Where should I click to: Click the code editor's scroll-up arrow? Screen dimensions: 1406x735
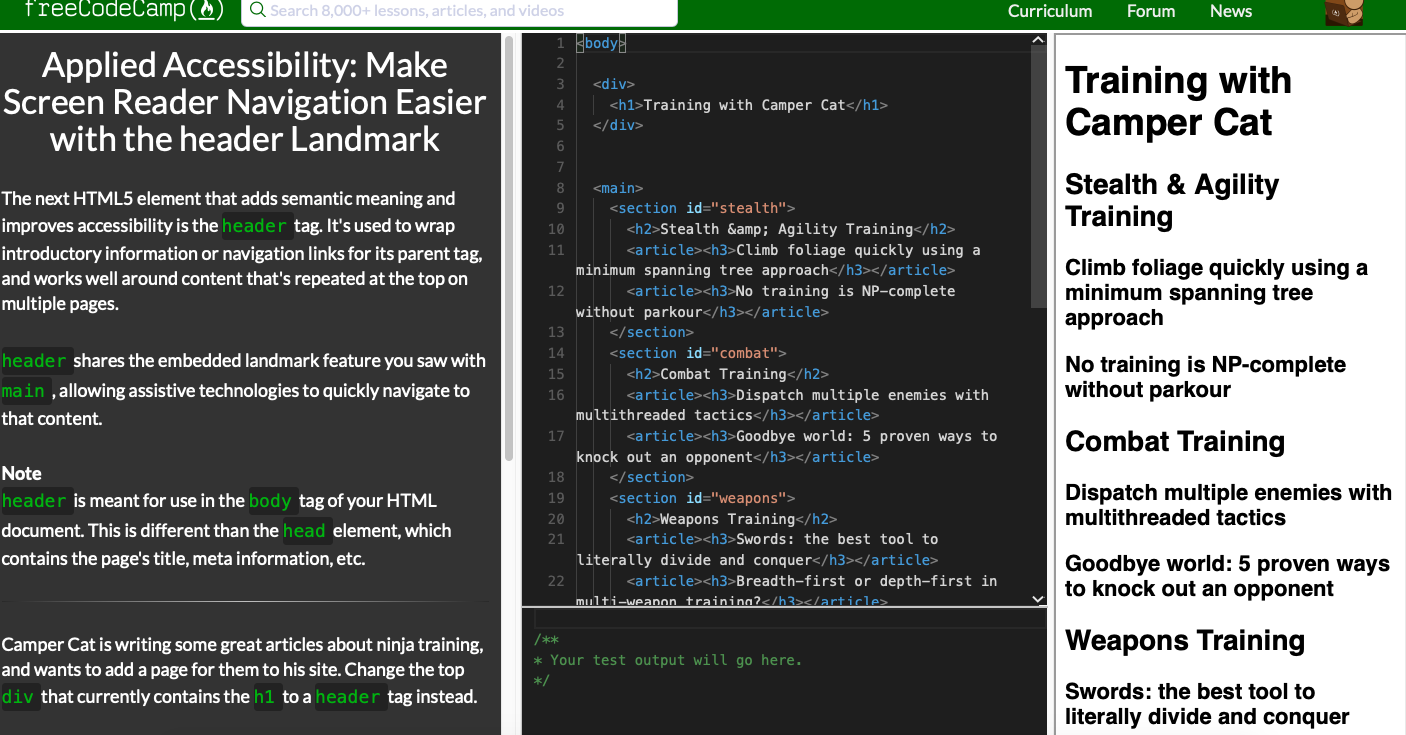coord(1038,41)
